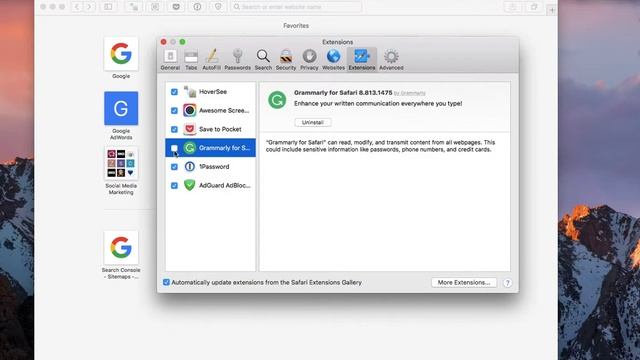Select the Extensions preferences pane

pyautogui.click(x=362, y=60)
